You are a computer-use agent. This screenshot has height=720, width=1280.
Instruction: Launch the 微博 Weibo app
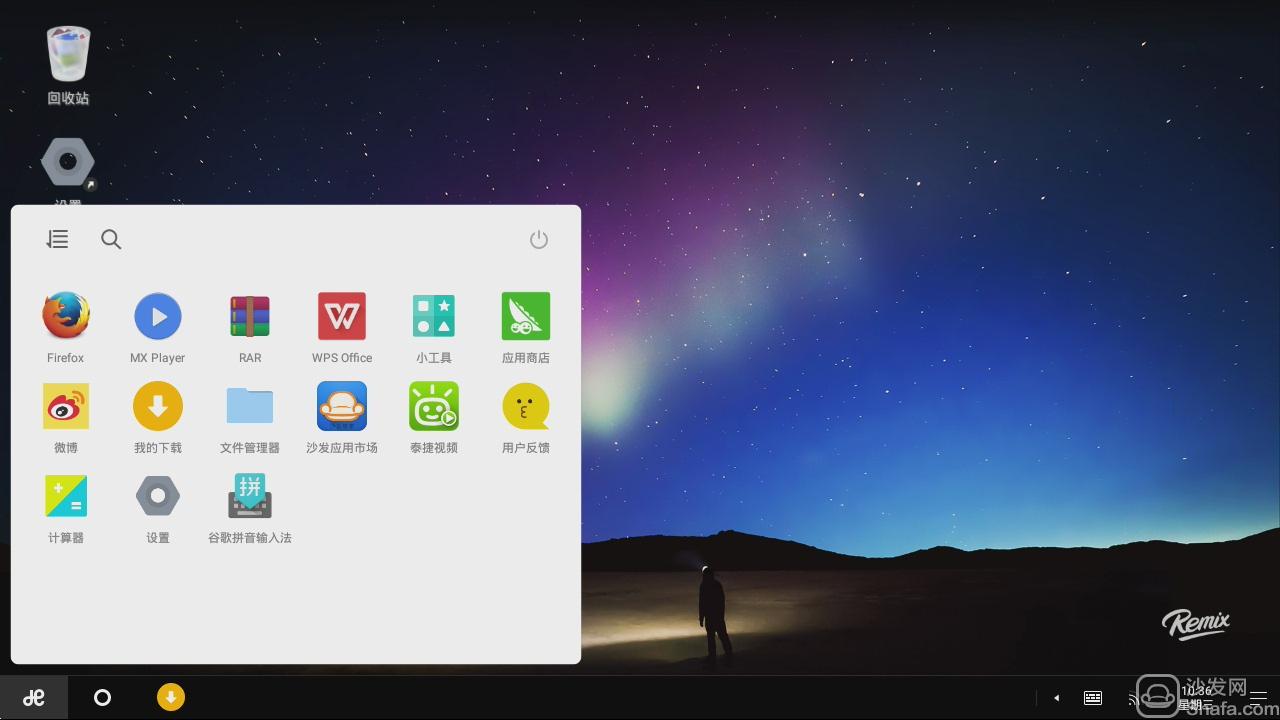(x=66, y=407)
